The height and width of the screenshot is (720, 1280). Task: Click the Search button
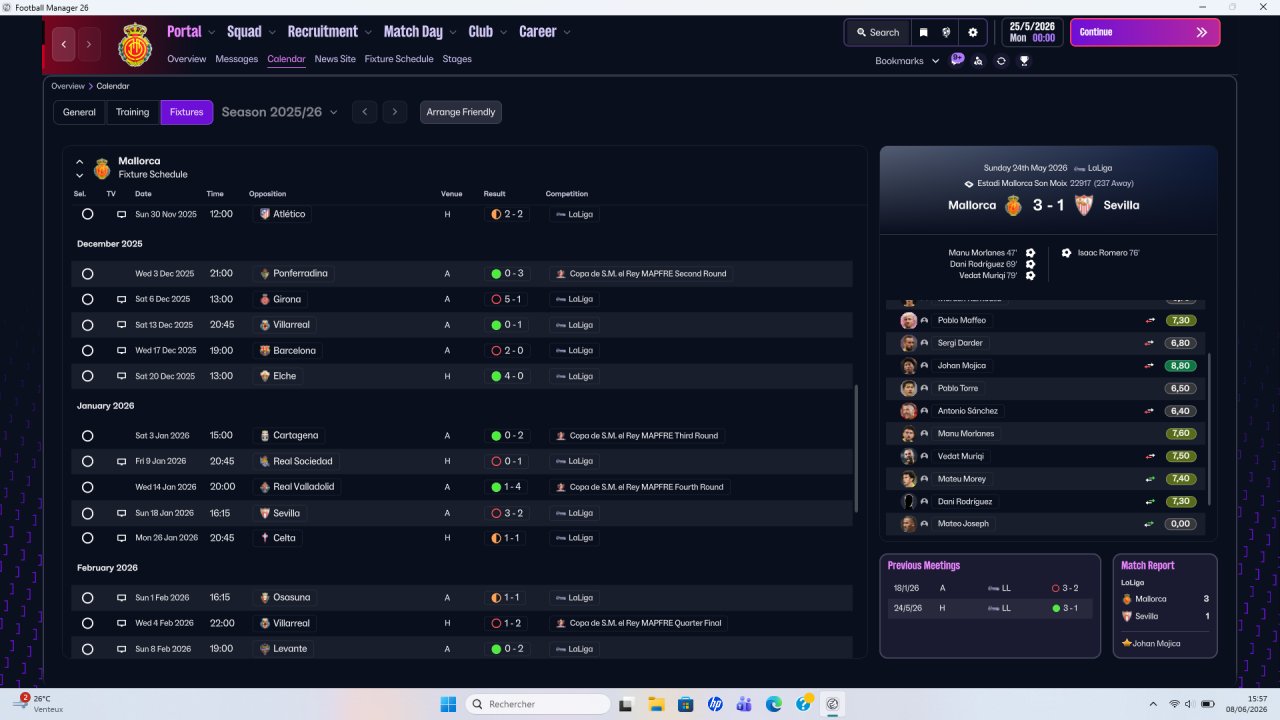pyautogui.click(x=878, y=32)
